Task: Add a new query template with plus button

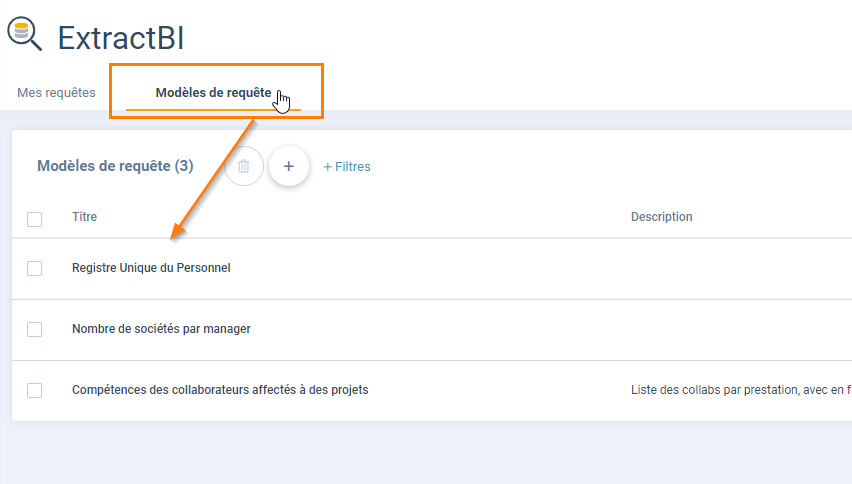Action: pyautogui.click(x=289, y=166)
